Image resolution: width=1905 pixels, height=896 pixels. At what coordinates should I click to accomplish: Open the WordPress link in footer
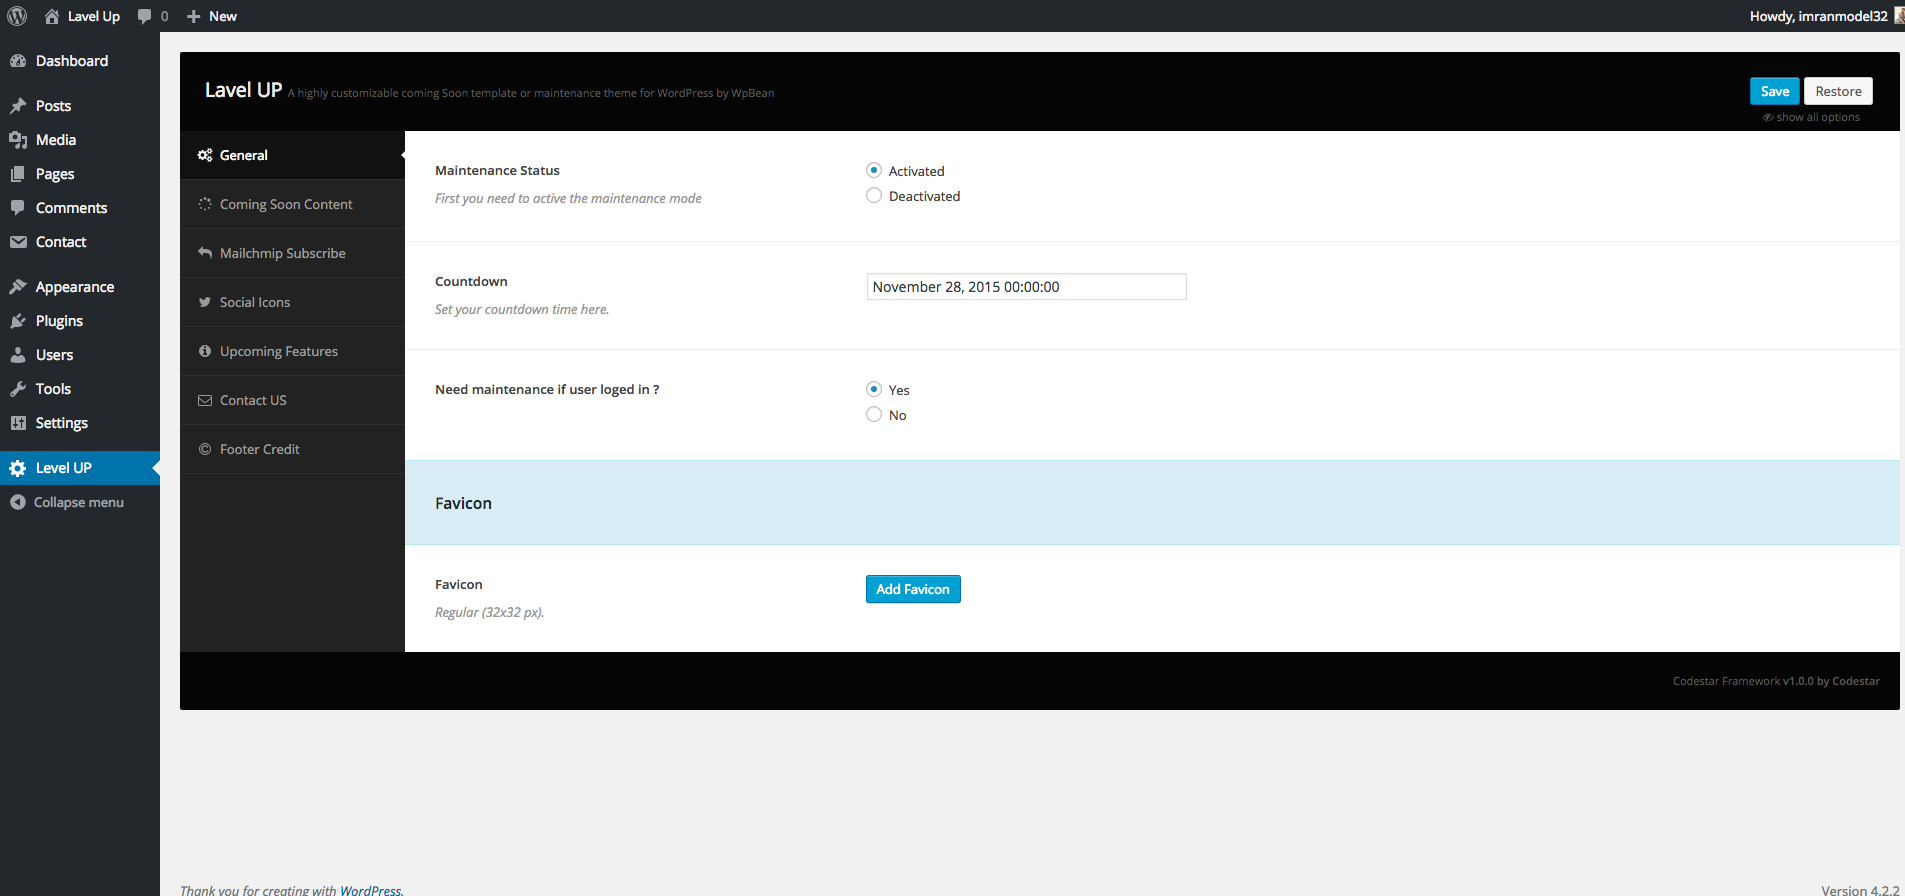coord(370,890)
